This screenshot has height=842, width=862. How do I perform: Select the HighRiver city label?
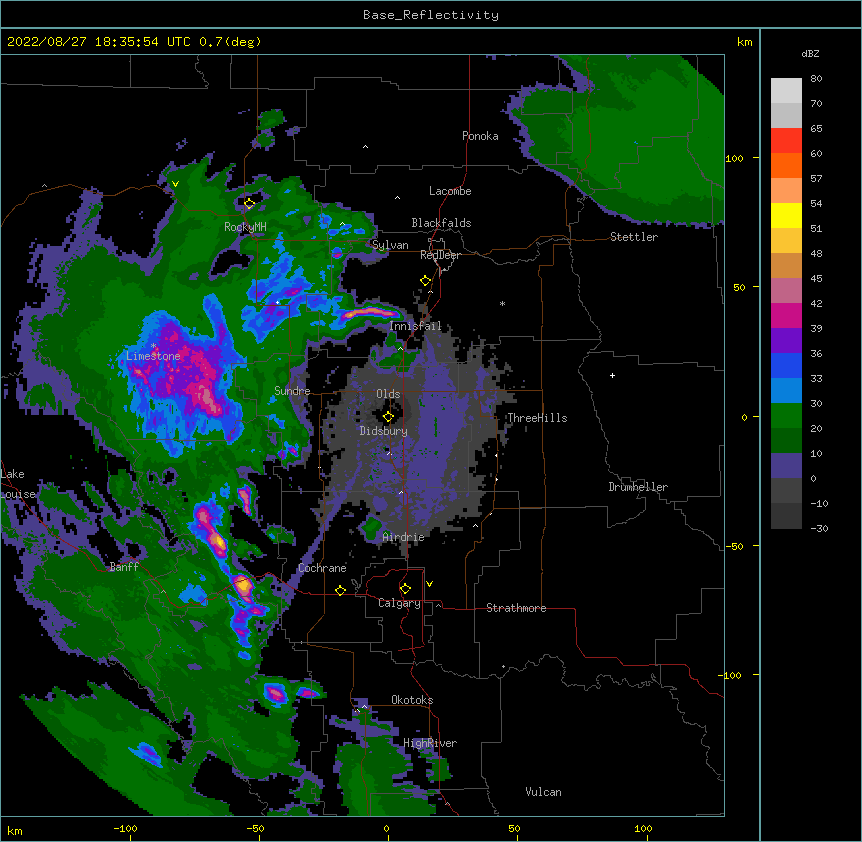click(430, 743)
